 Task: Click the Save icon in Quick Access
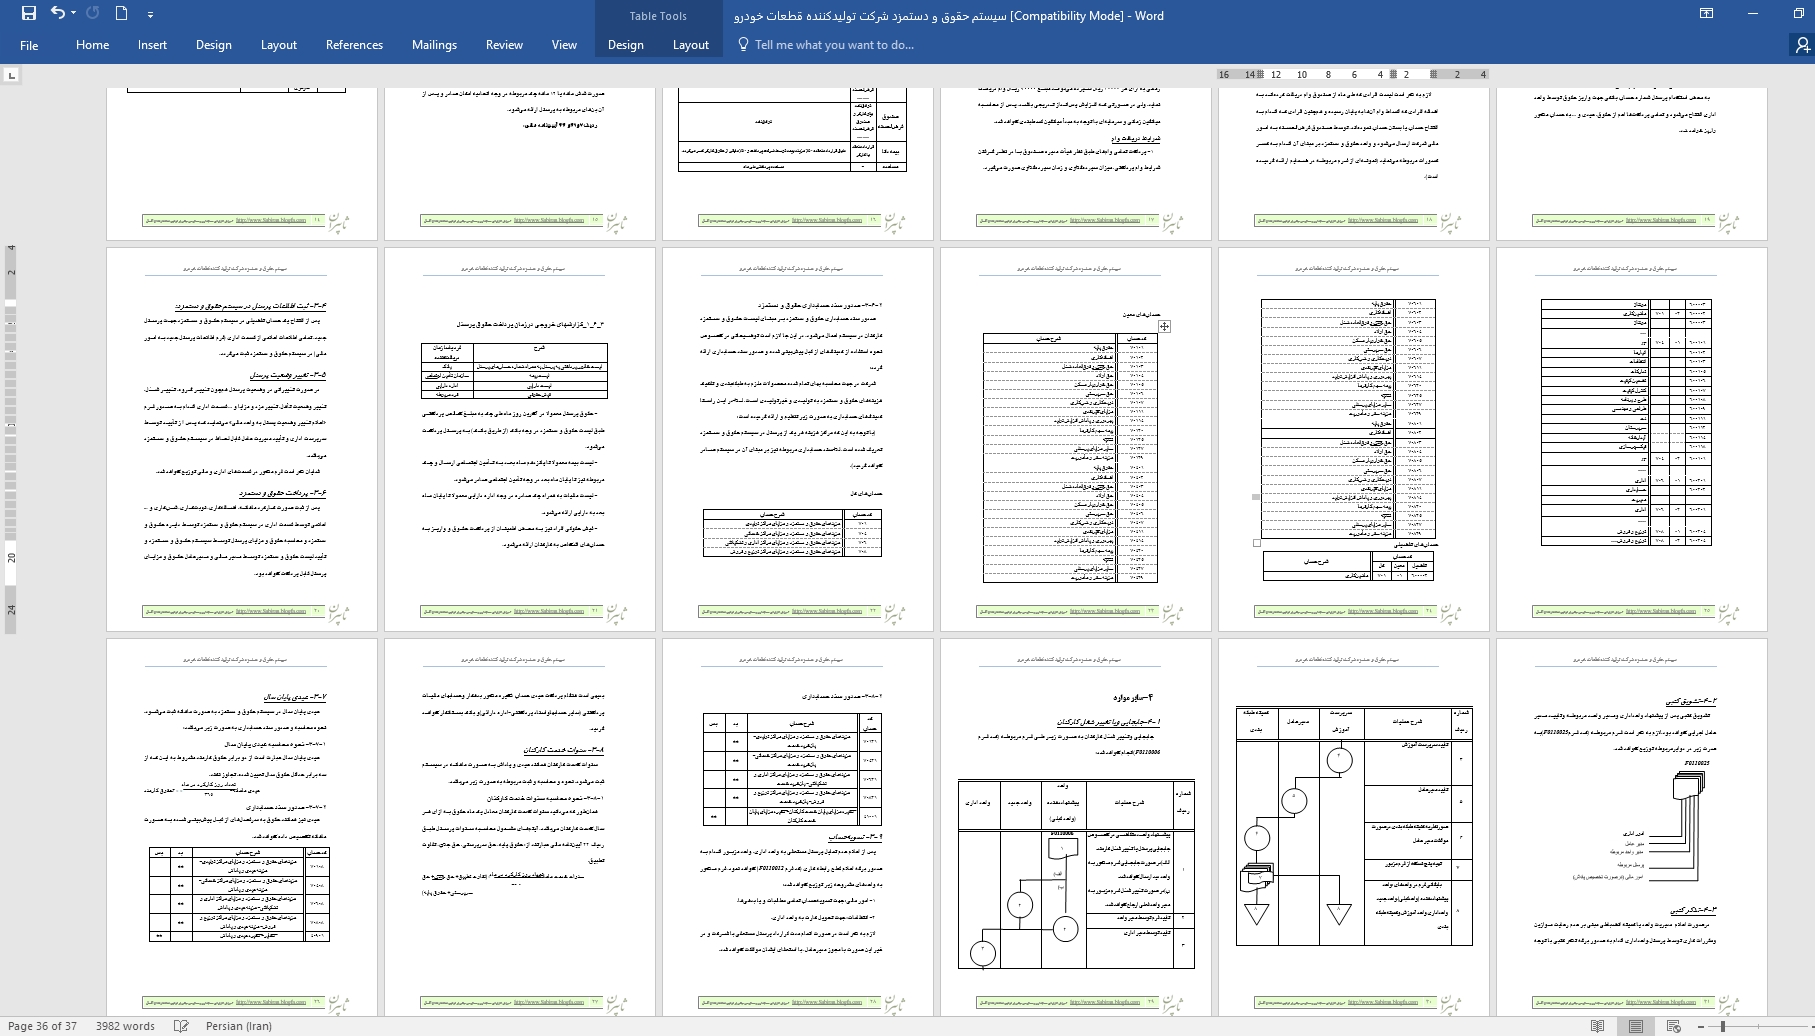(28, 14)
